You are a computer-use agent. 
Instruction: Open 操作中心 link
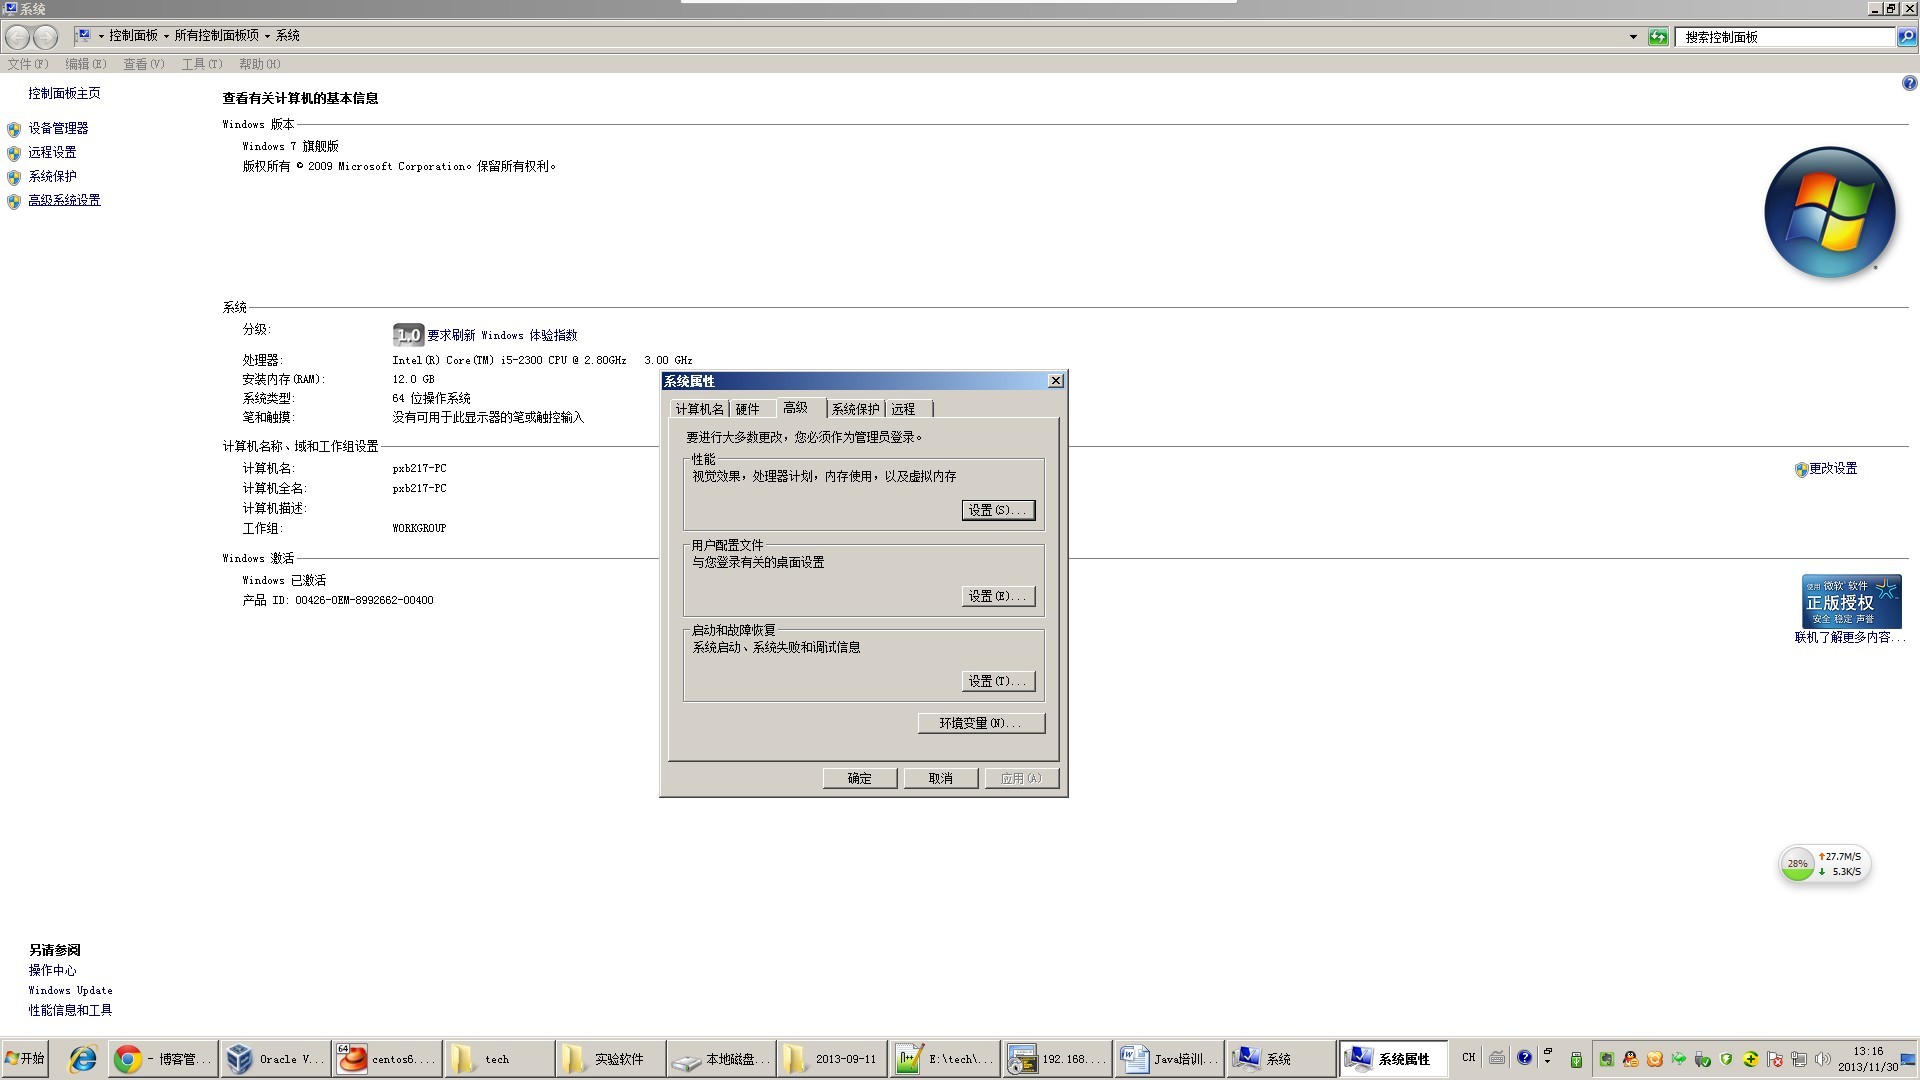(x=52, y=970)
